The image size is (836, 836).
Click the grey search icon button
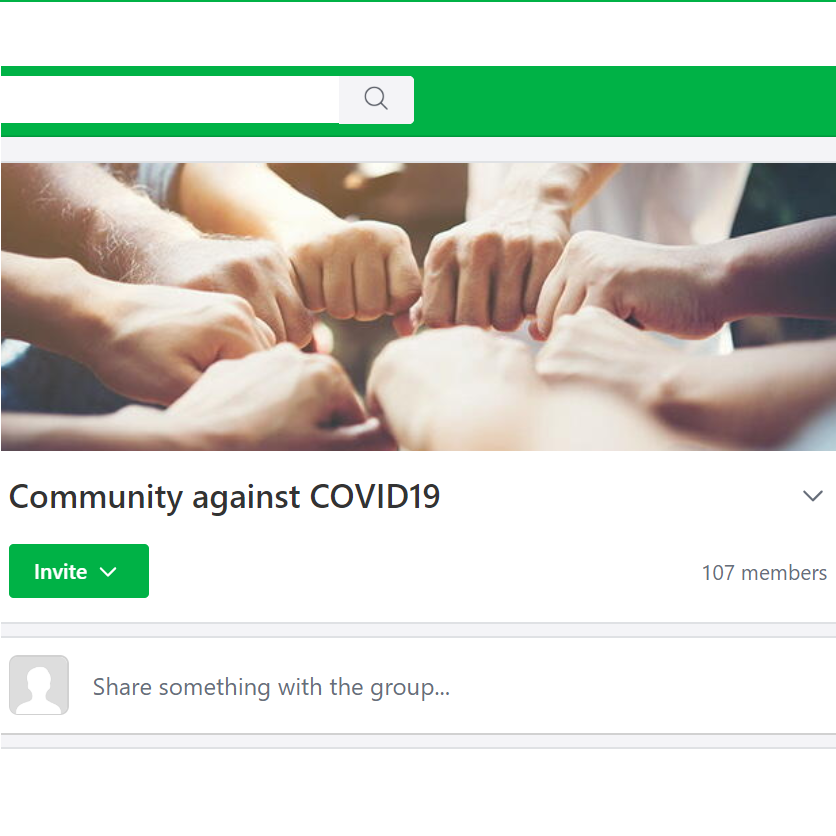click(376, 100)
